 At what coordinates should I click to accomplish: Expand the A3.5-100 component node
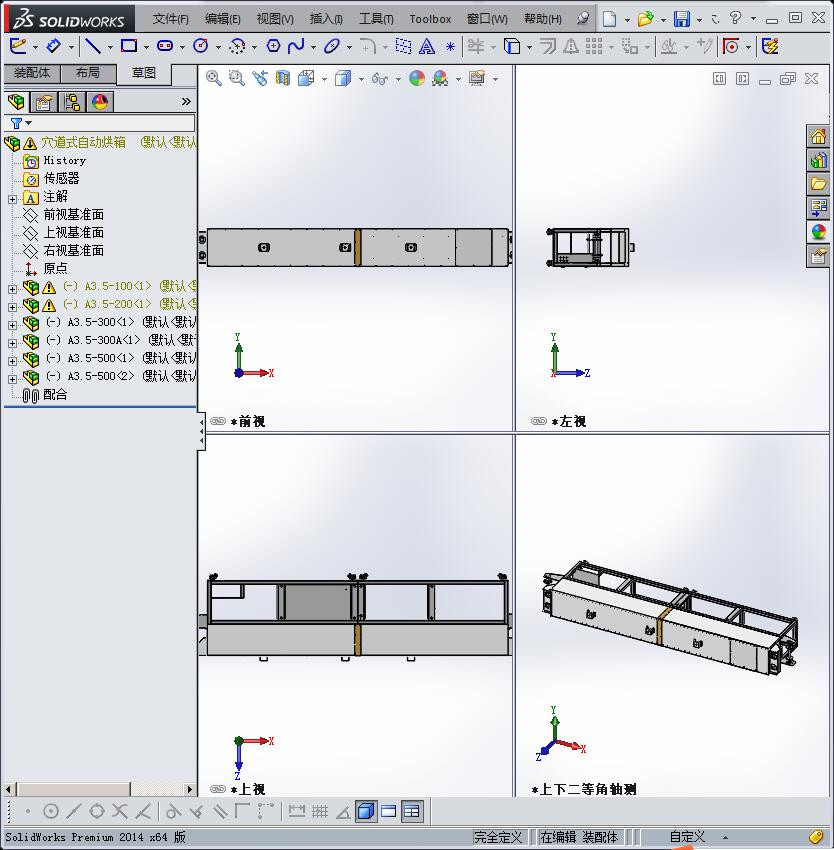pyautogui.click(x=10, y=287)
